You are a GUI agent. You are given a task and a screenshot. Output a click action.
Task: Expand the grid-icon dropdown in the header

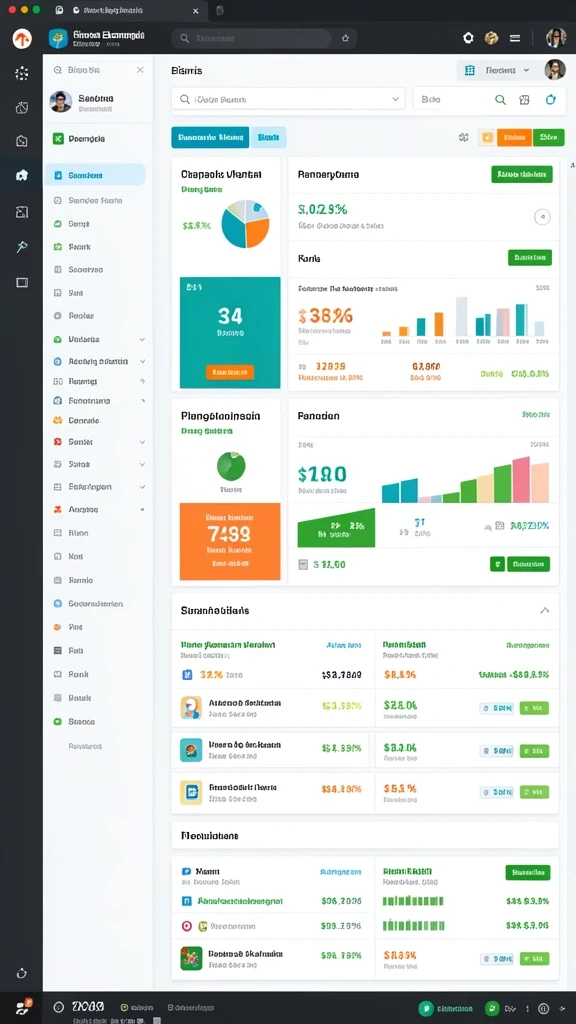tap(497, 70)
